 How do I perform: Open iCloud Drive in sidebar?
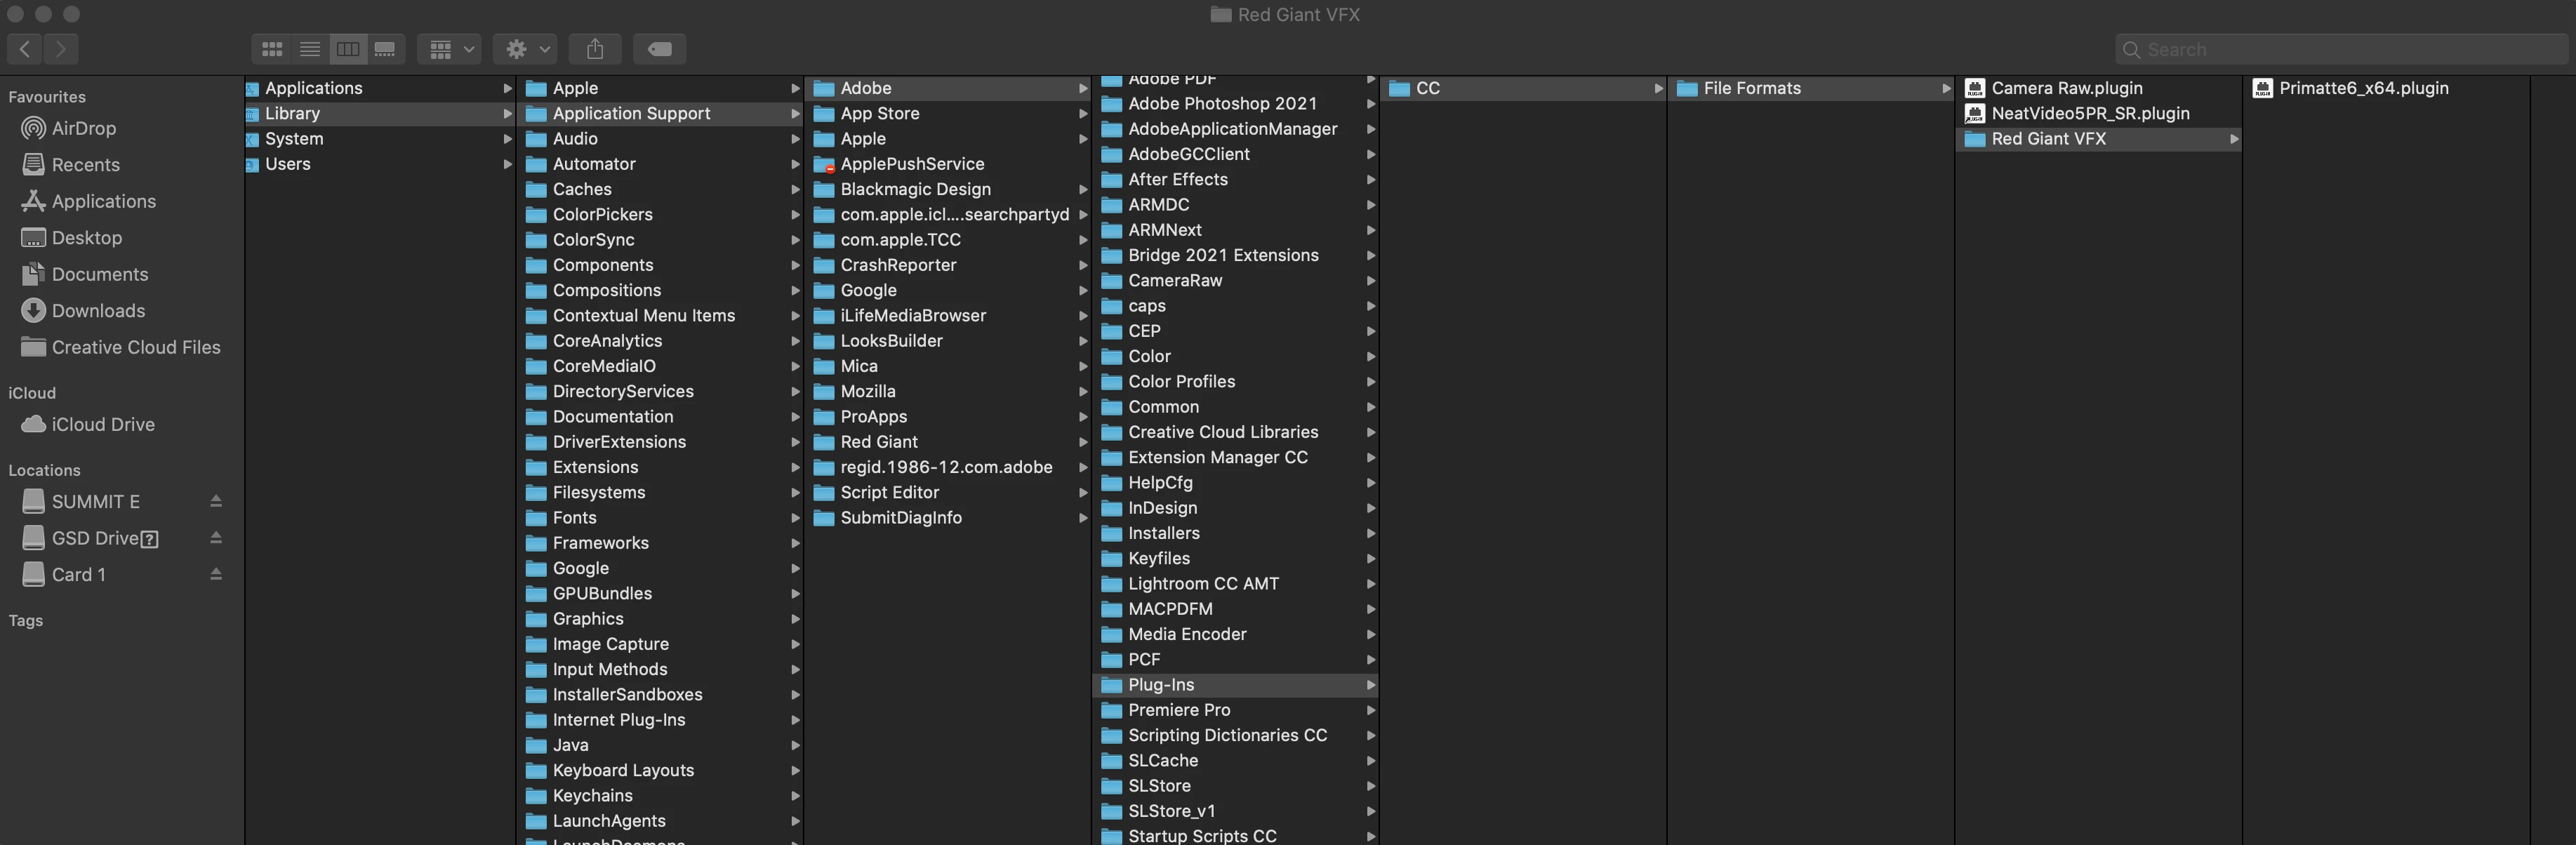click(103, 424)
